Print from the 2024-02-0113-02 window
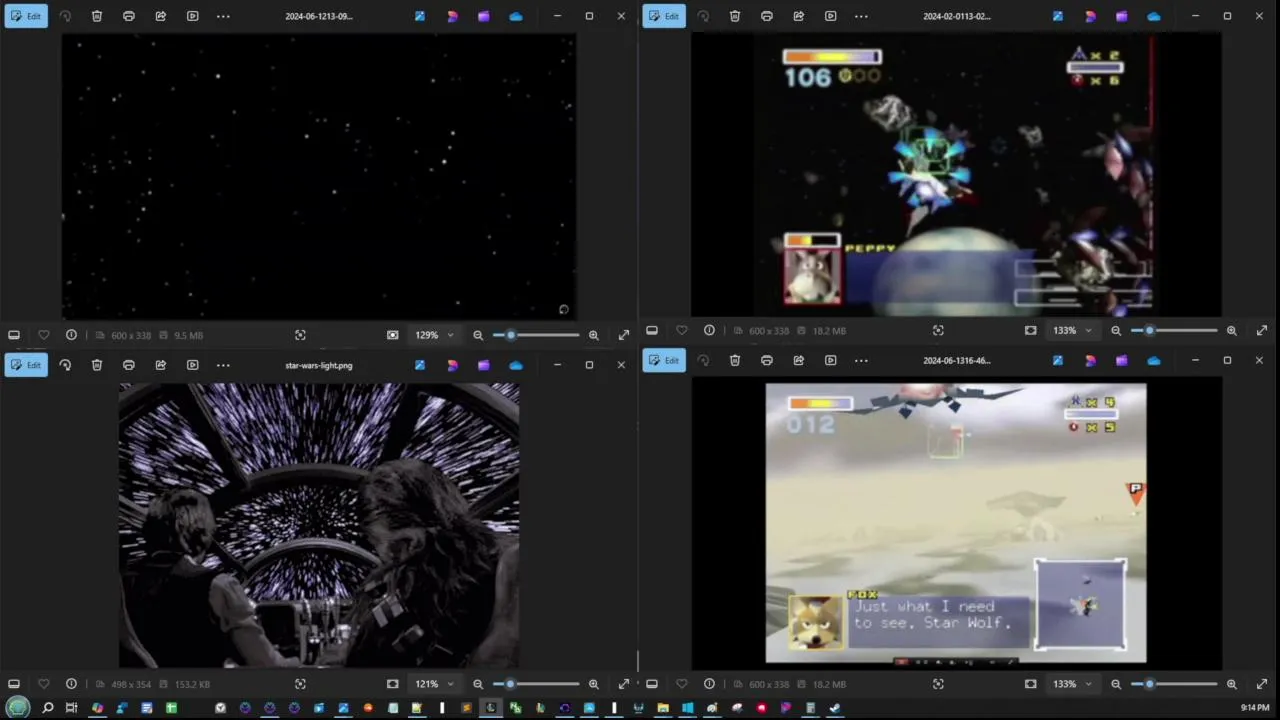1280x720 pixels. click(767, 16)
